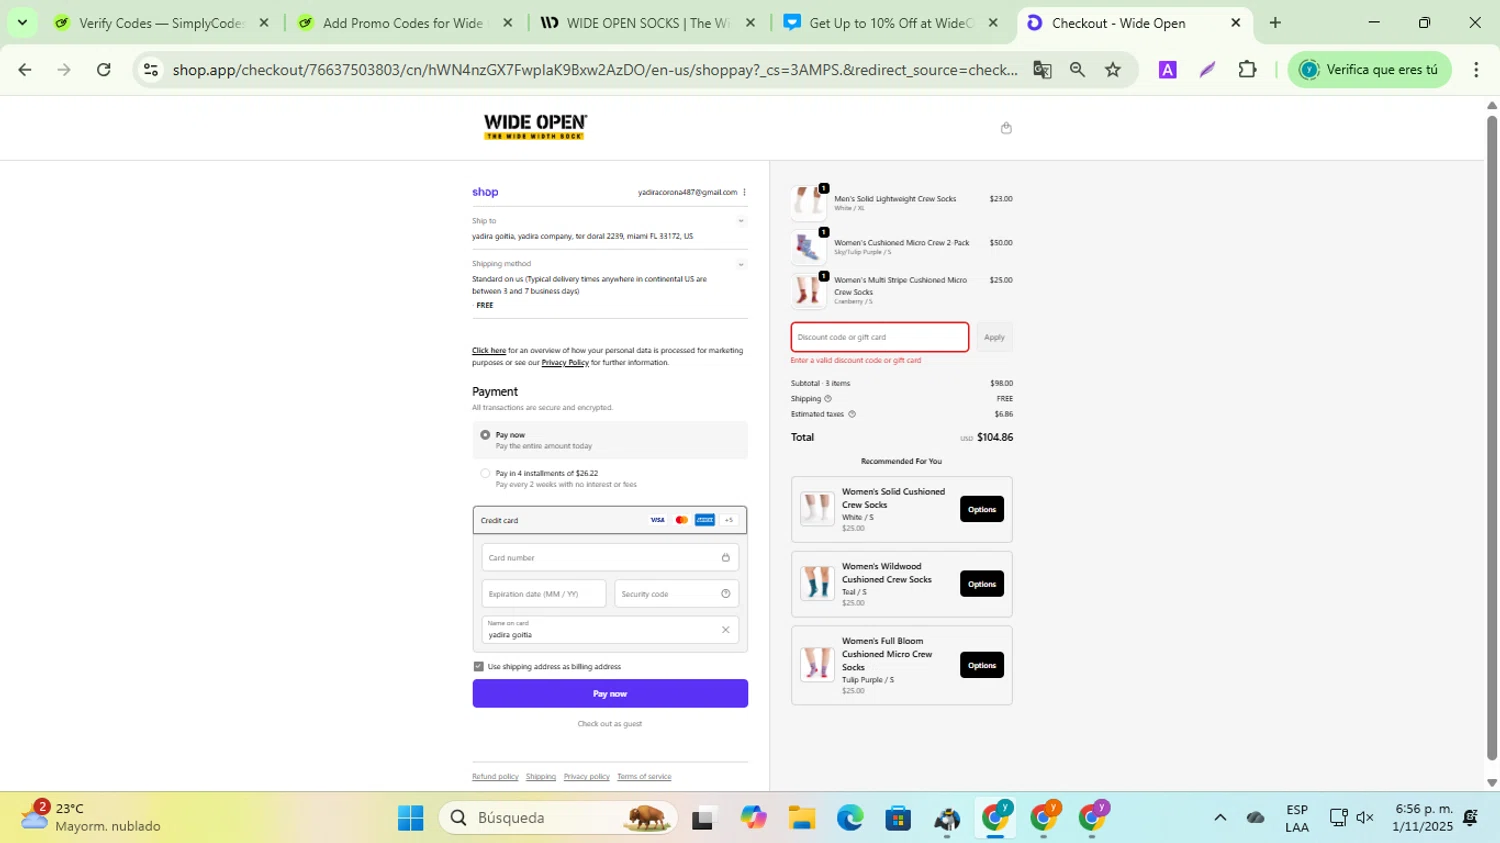Open a new browser tab

pyautogui.click(x=1275, y=22)
